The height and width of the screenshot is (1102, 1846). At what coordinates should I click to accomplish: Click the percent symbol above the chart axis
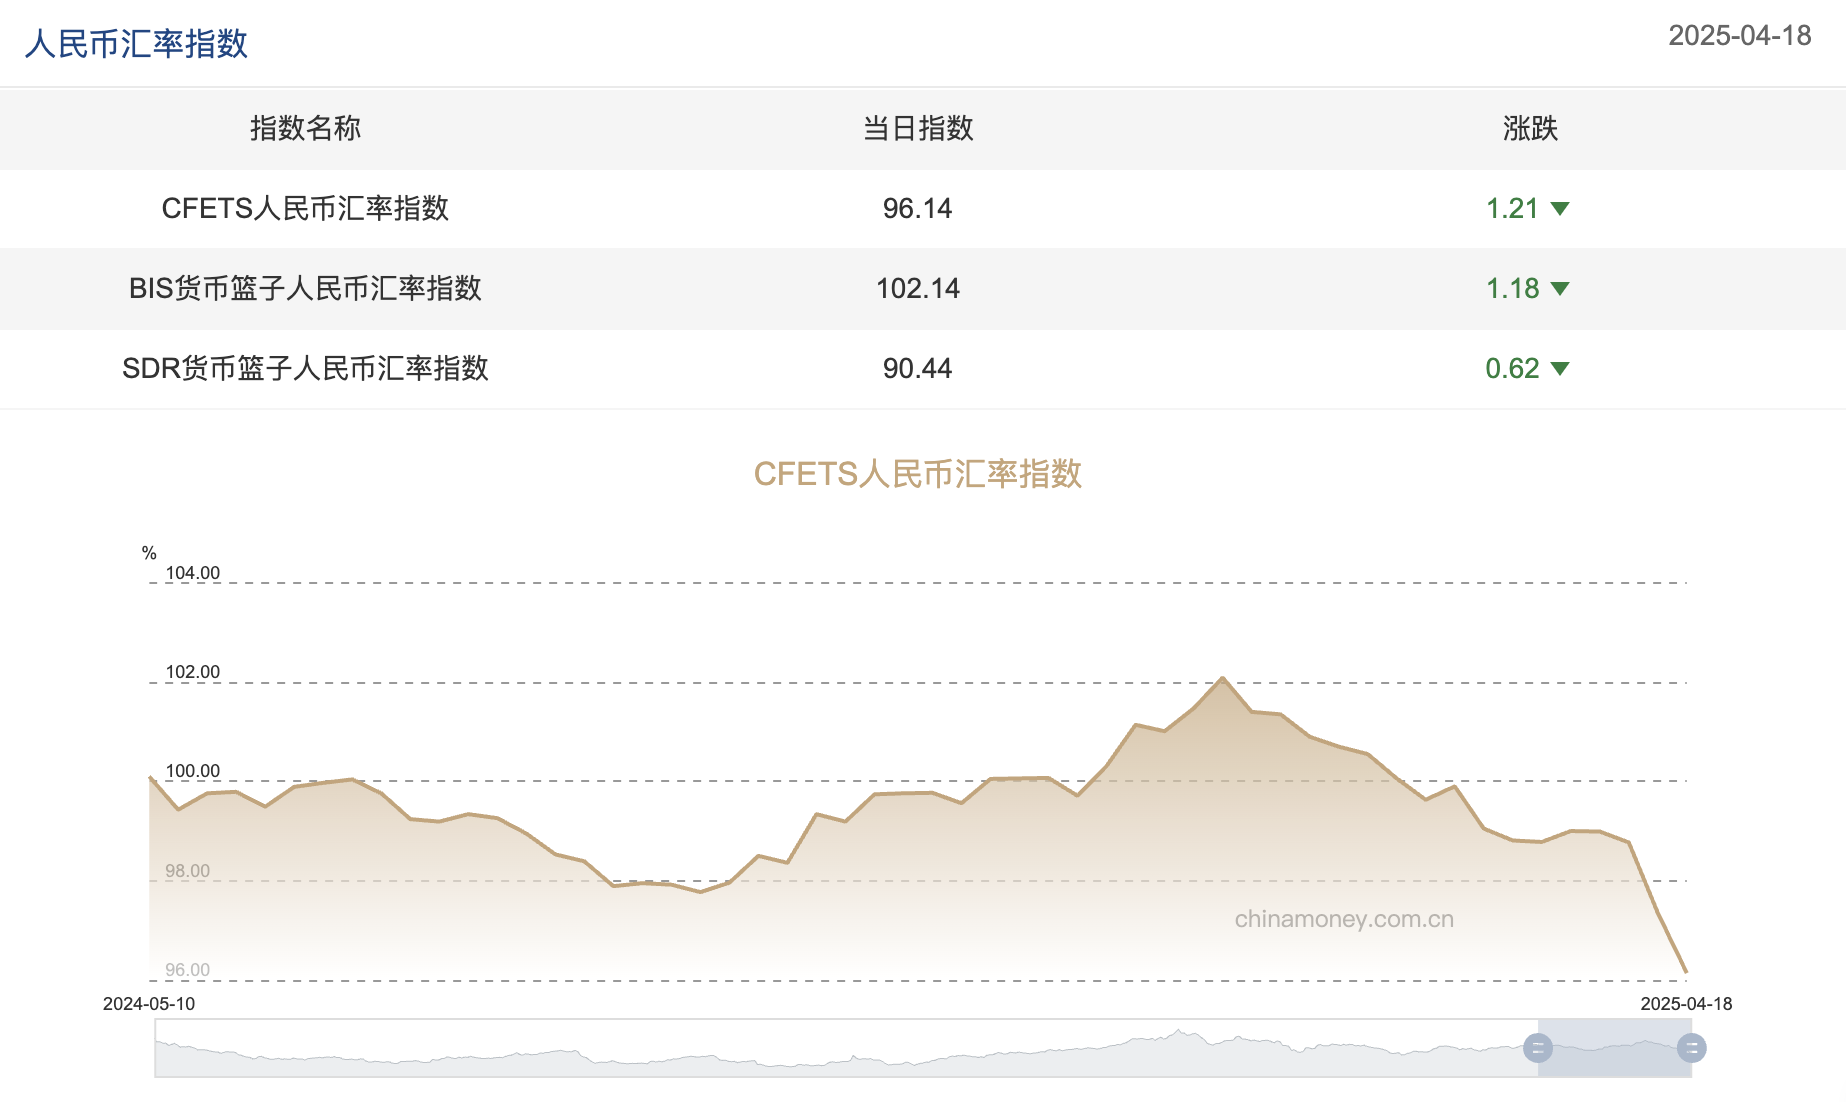147,549
